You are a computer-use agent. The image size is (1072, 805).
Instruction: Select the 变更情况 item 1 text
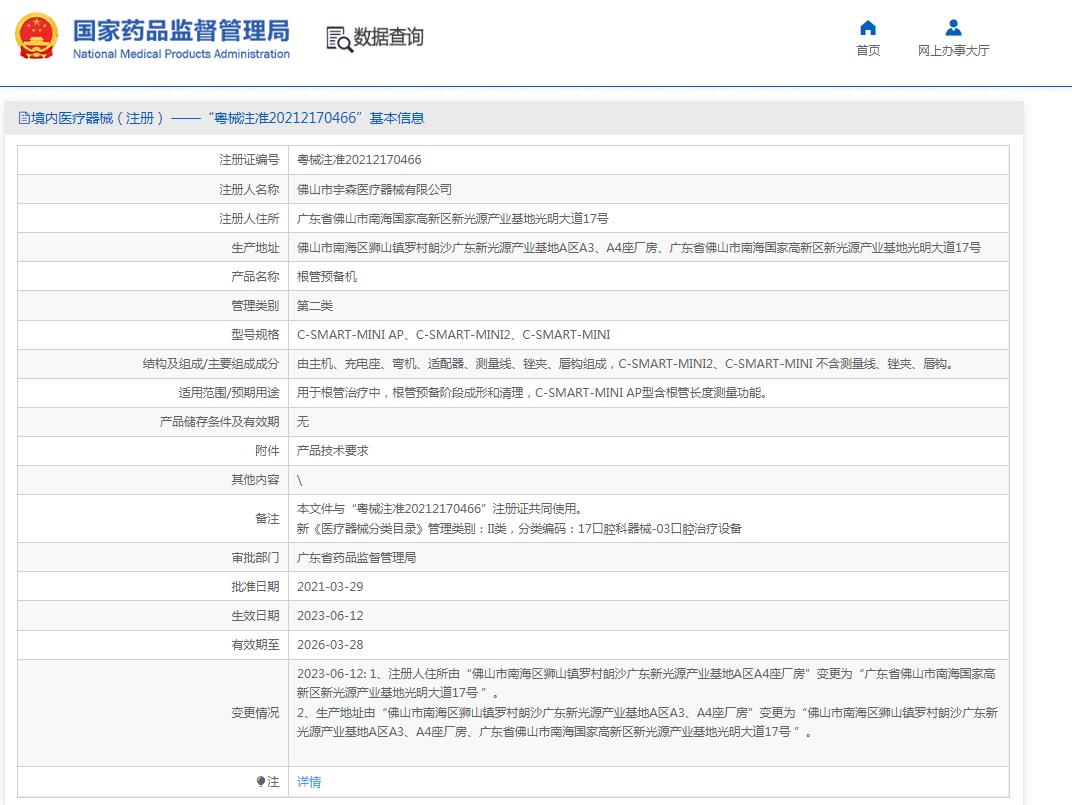646,683
